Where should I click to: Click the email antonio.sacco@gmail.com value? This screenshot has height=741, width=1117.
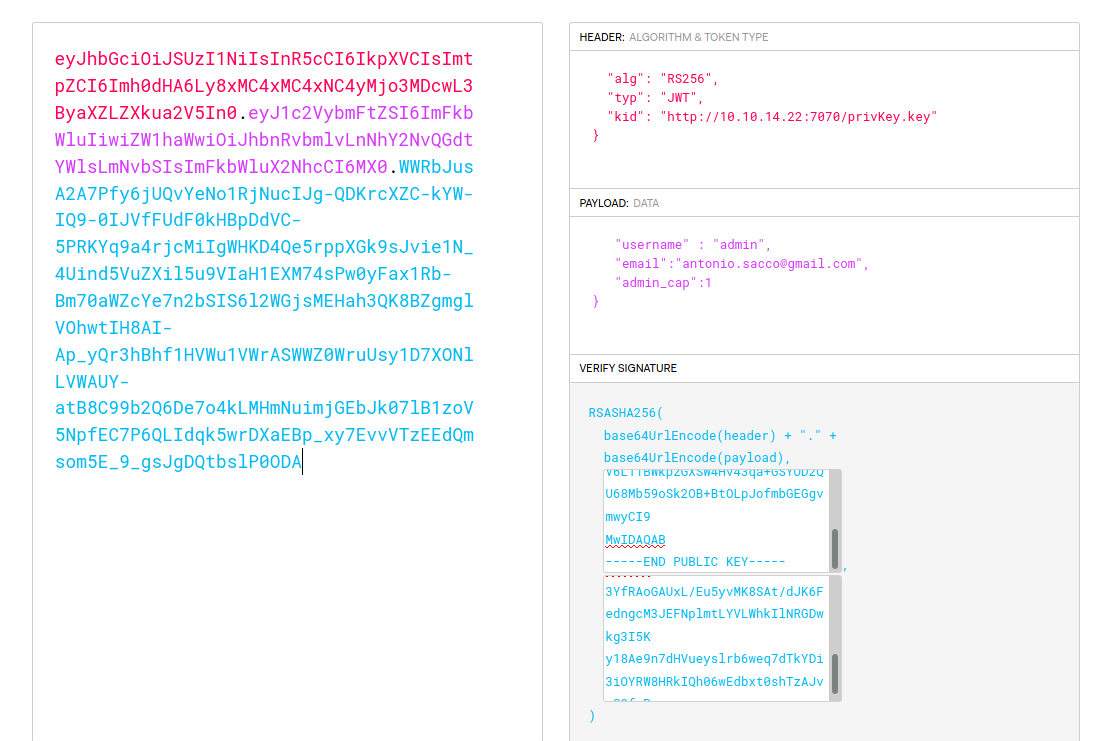click(x=770, y=264)
